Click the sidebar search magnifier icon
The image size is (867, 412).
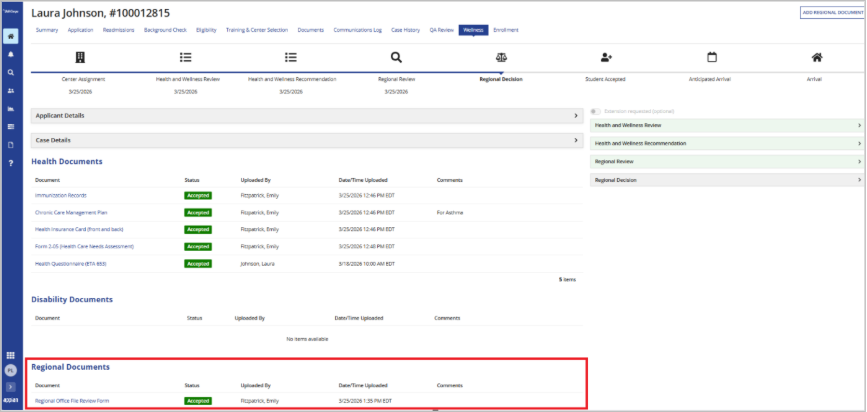[11, 72]
